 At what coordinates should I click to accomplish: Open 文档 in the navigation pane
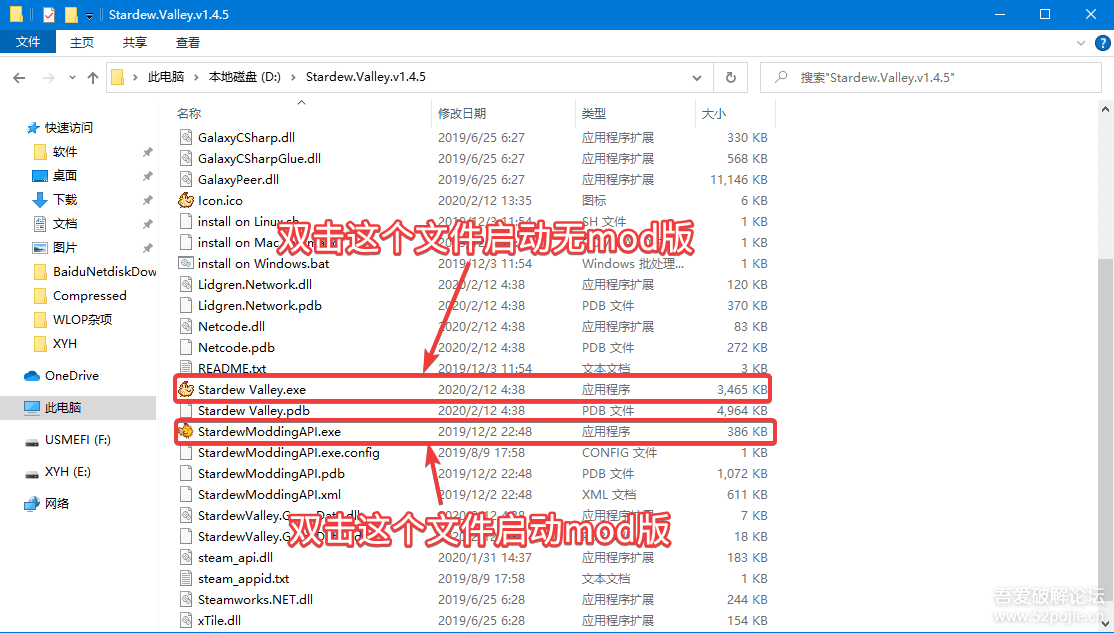[65, 224]
